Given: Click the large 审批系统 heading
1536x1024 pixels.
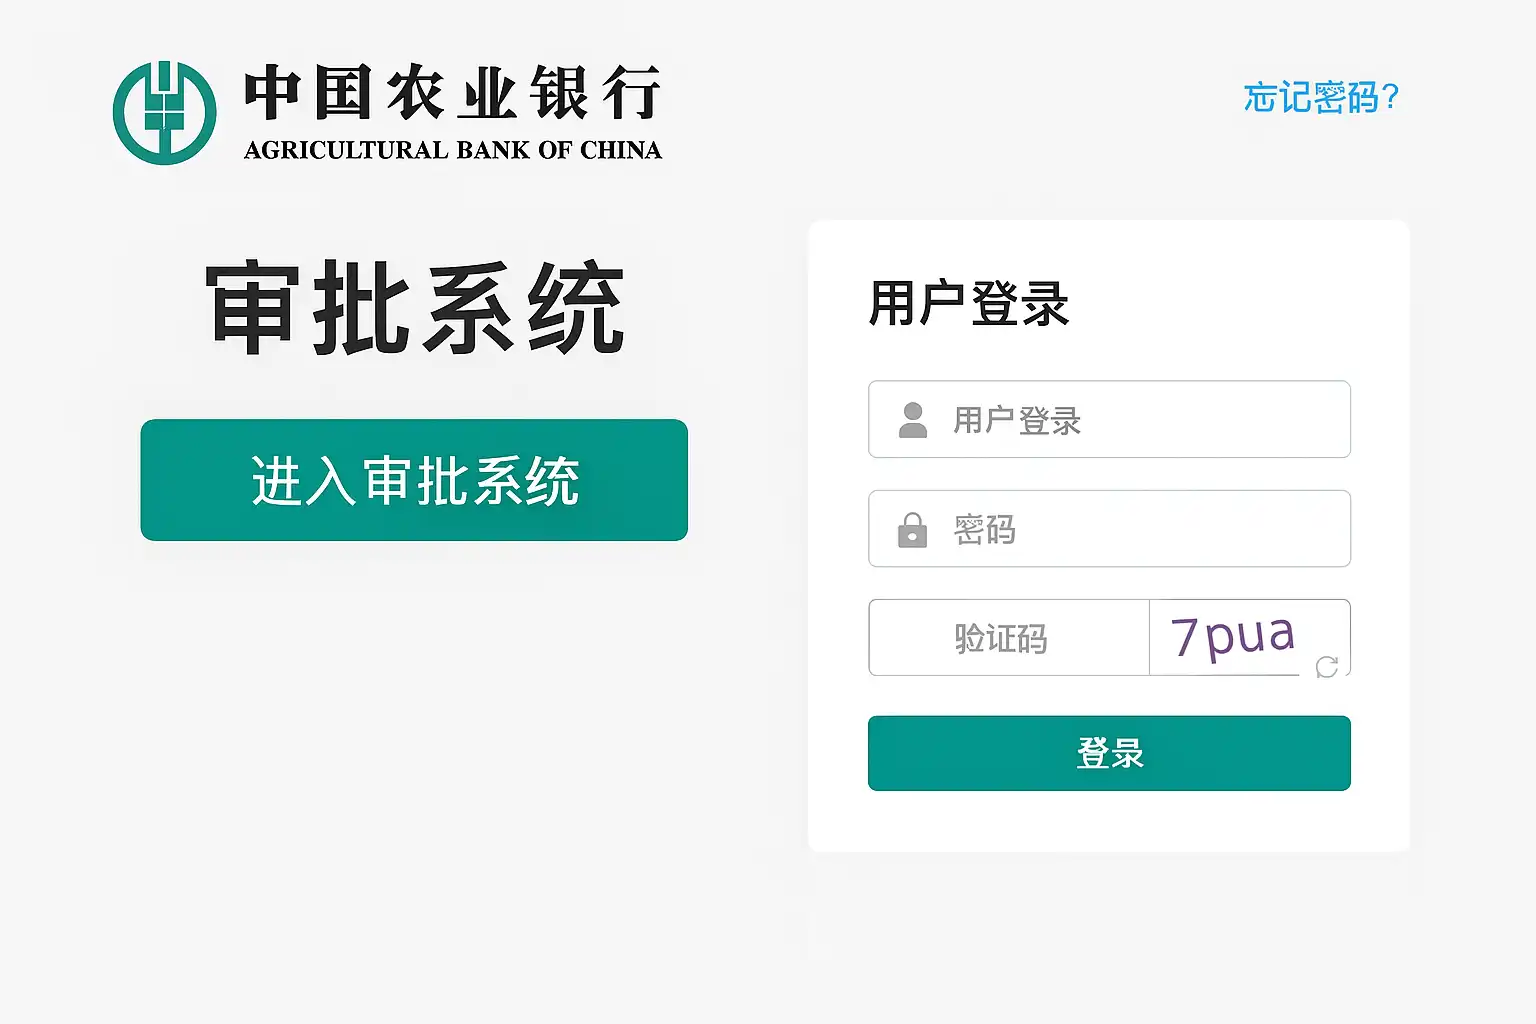Looking at the screenshot, I should (x=415, y=307).
